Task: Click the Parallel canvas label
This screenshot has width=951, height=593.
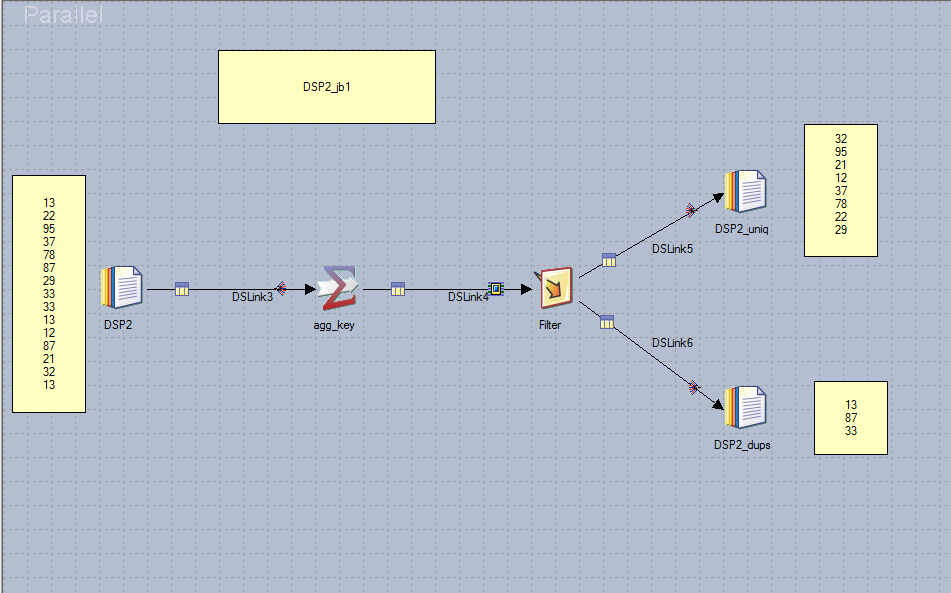Action: click(x=62, y=15)
